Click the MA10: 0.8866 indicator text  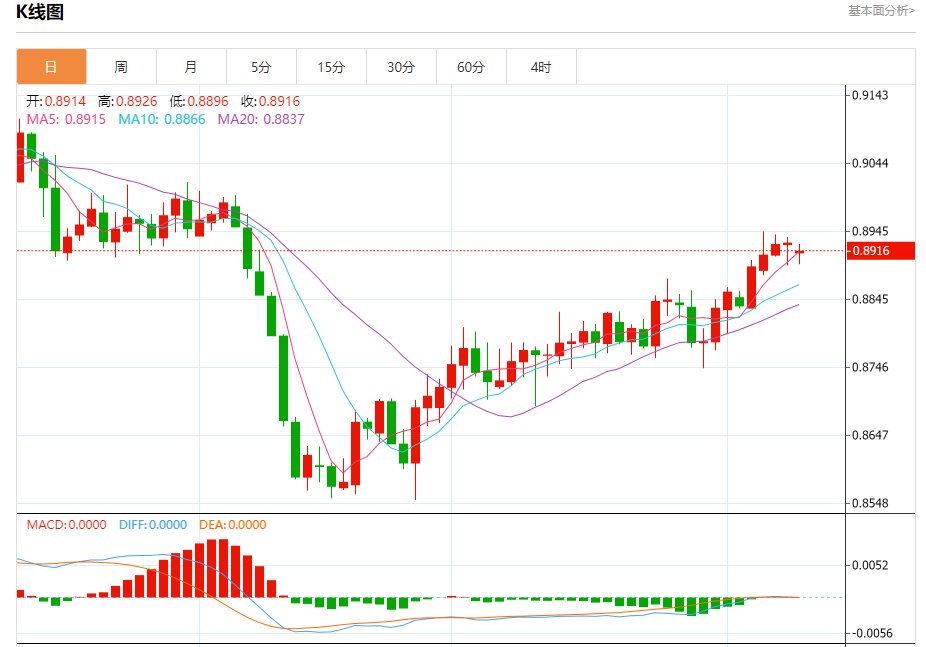pos(162,119)
